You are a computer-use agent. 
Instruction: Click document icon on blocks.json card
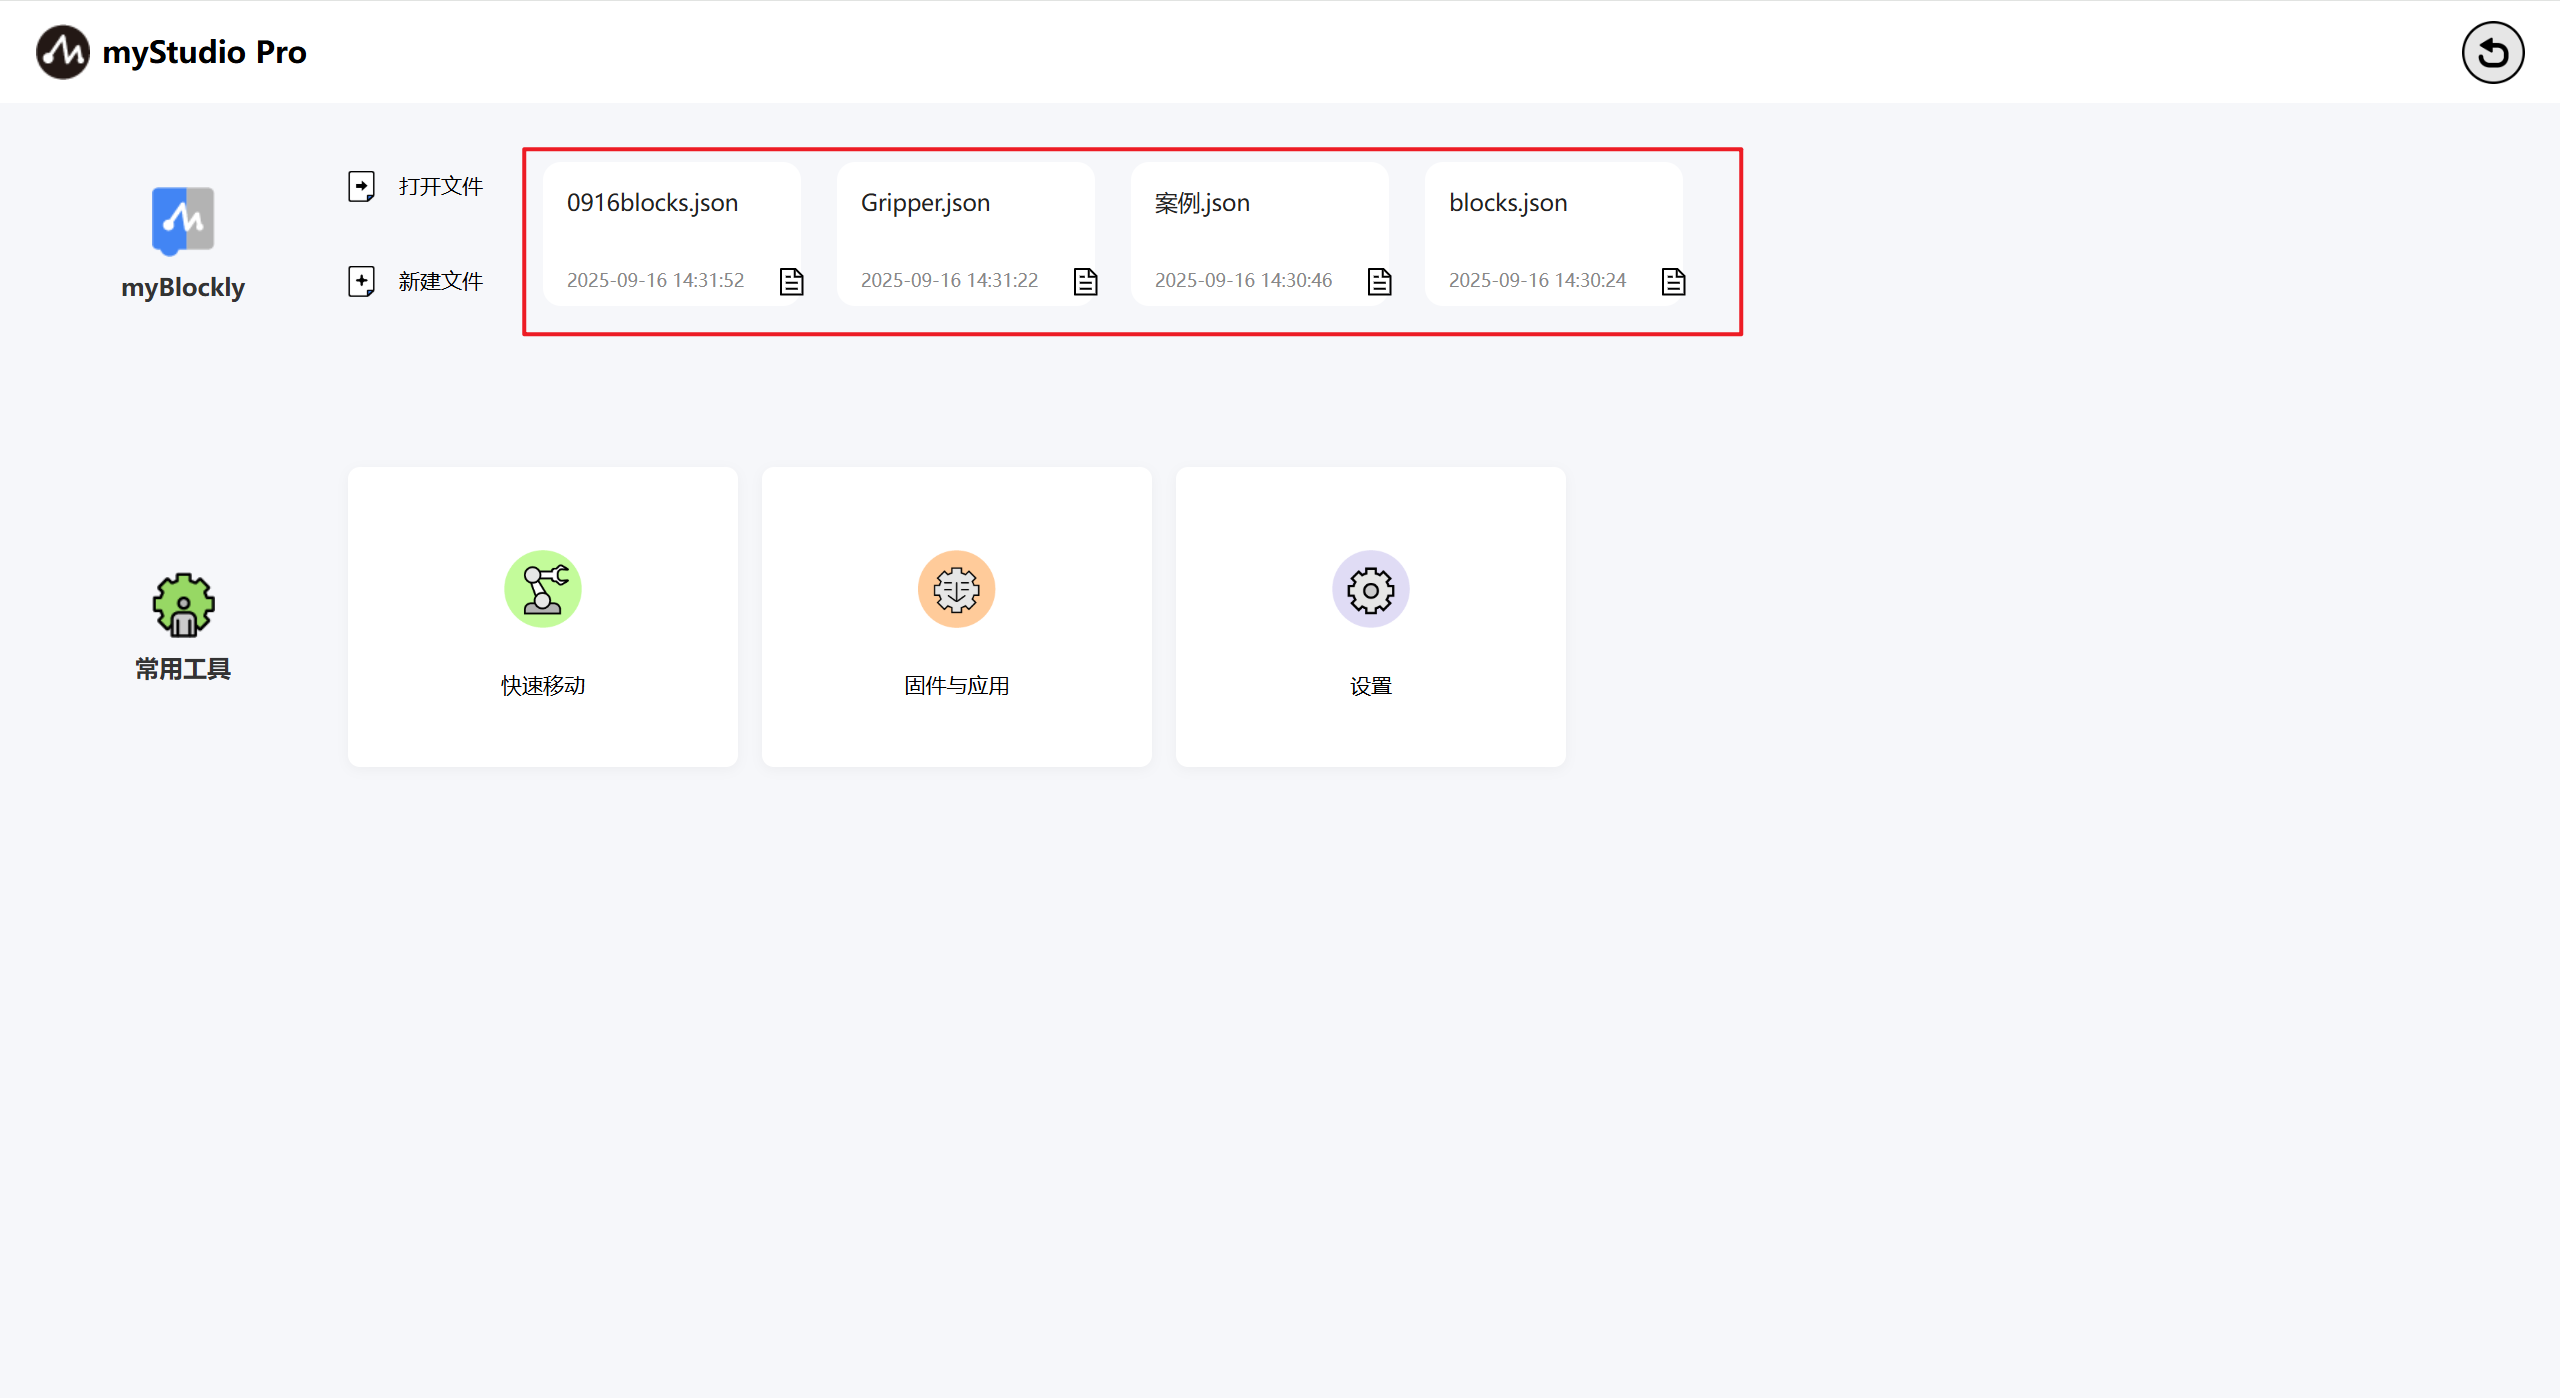point(1673,282)
